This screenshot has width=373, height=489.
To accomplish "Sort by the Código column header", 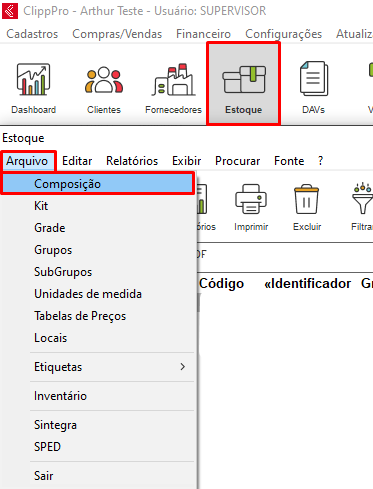I will [x=221, y=284].
